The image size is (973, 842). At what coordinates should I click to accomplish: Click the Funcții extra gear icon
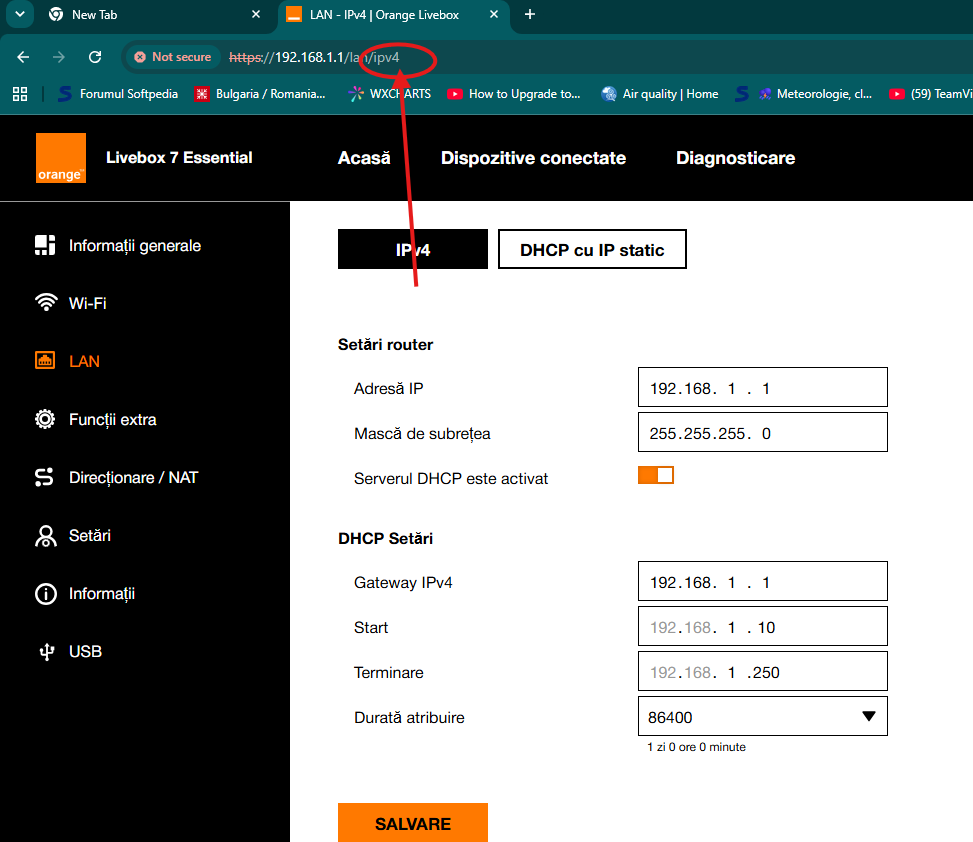pyautogui.click(x=45, y=419)
